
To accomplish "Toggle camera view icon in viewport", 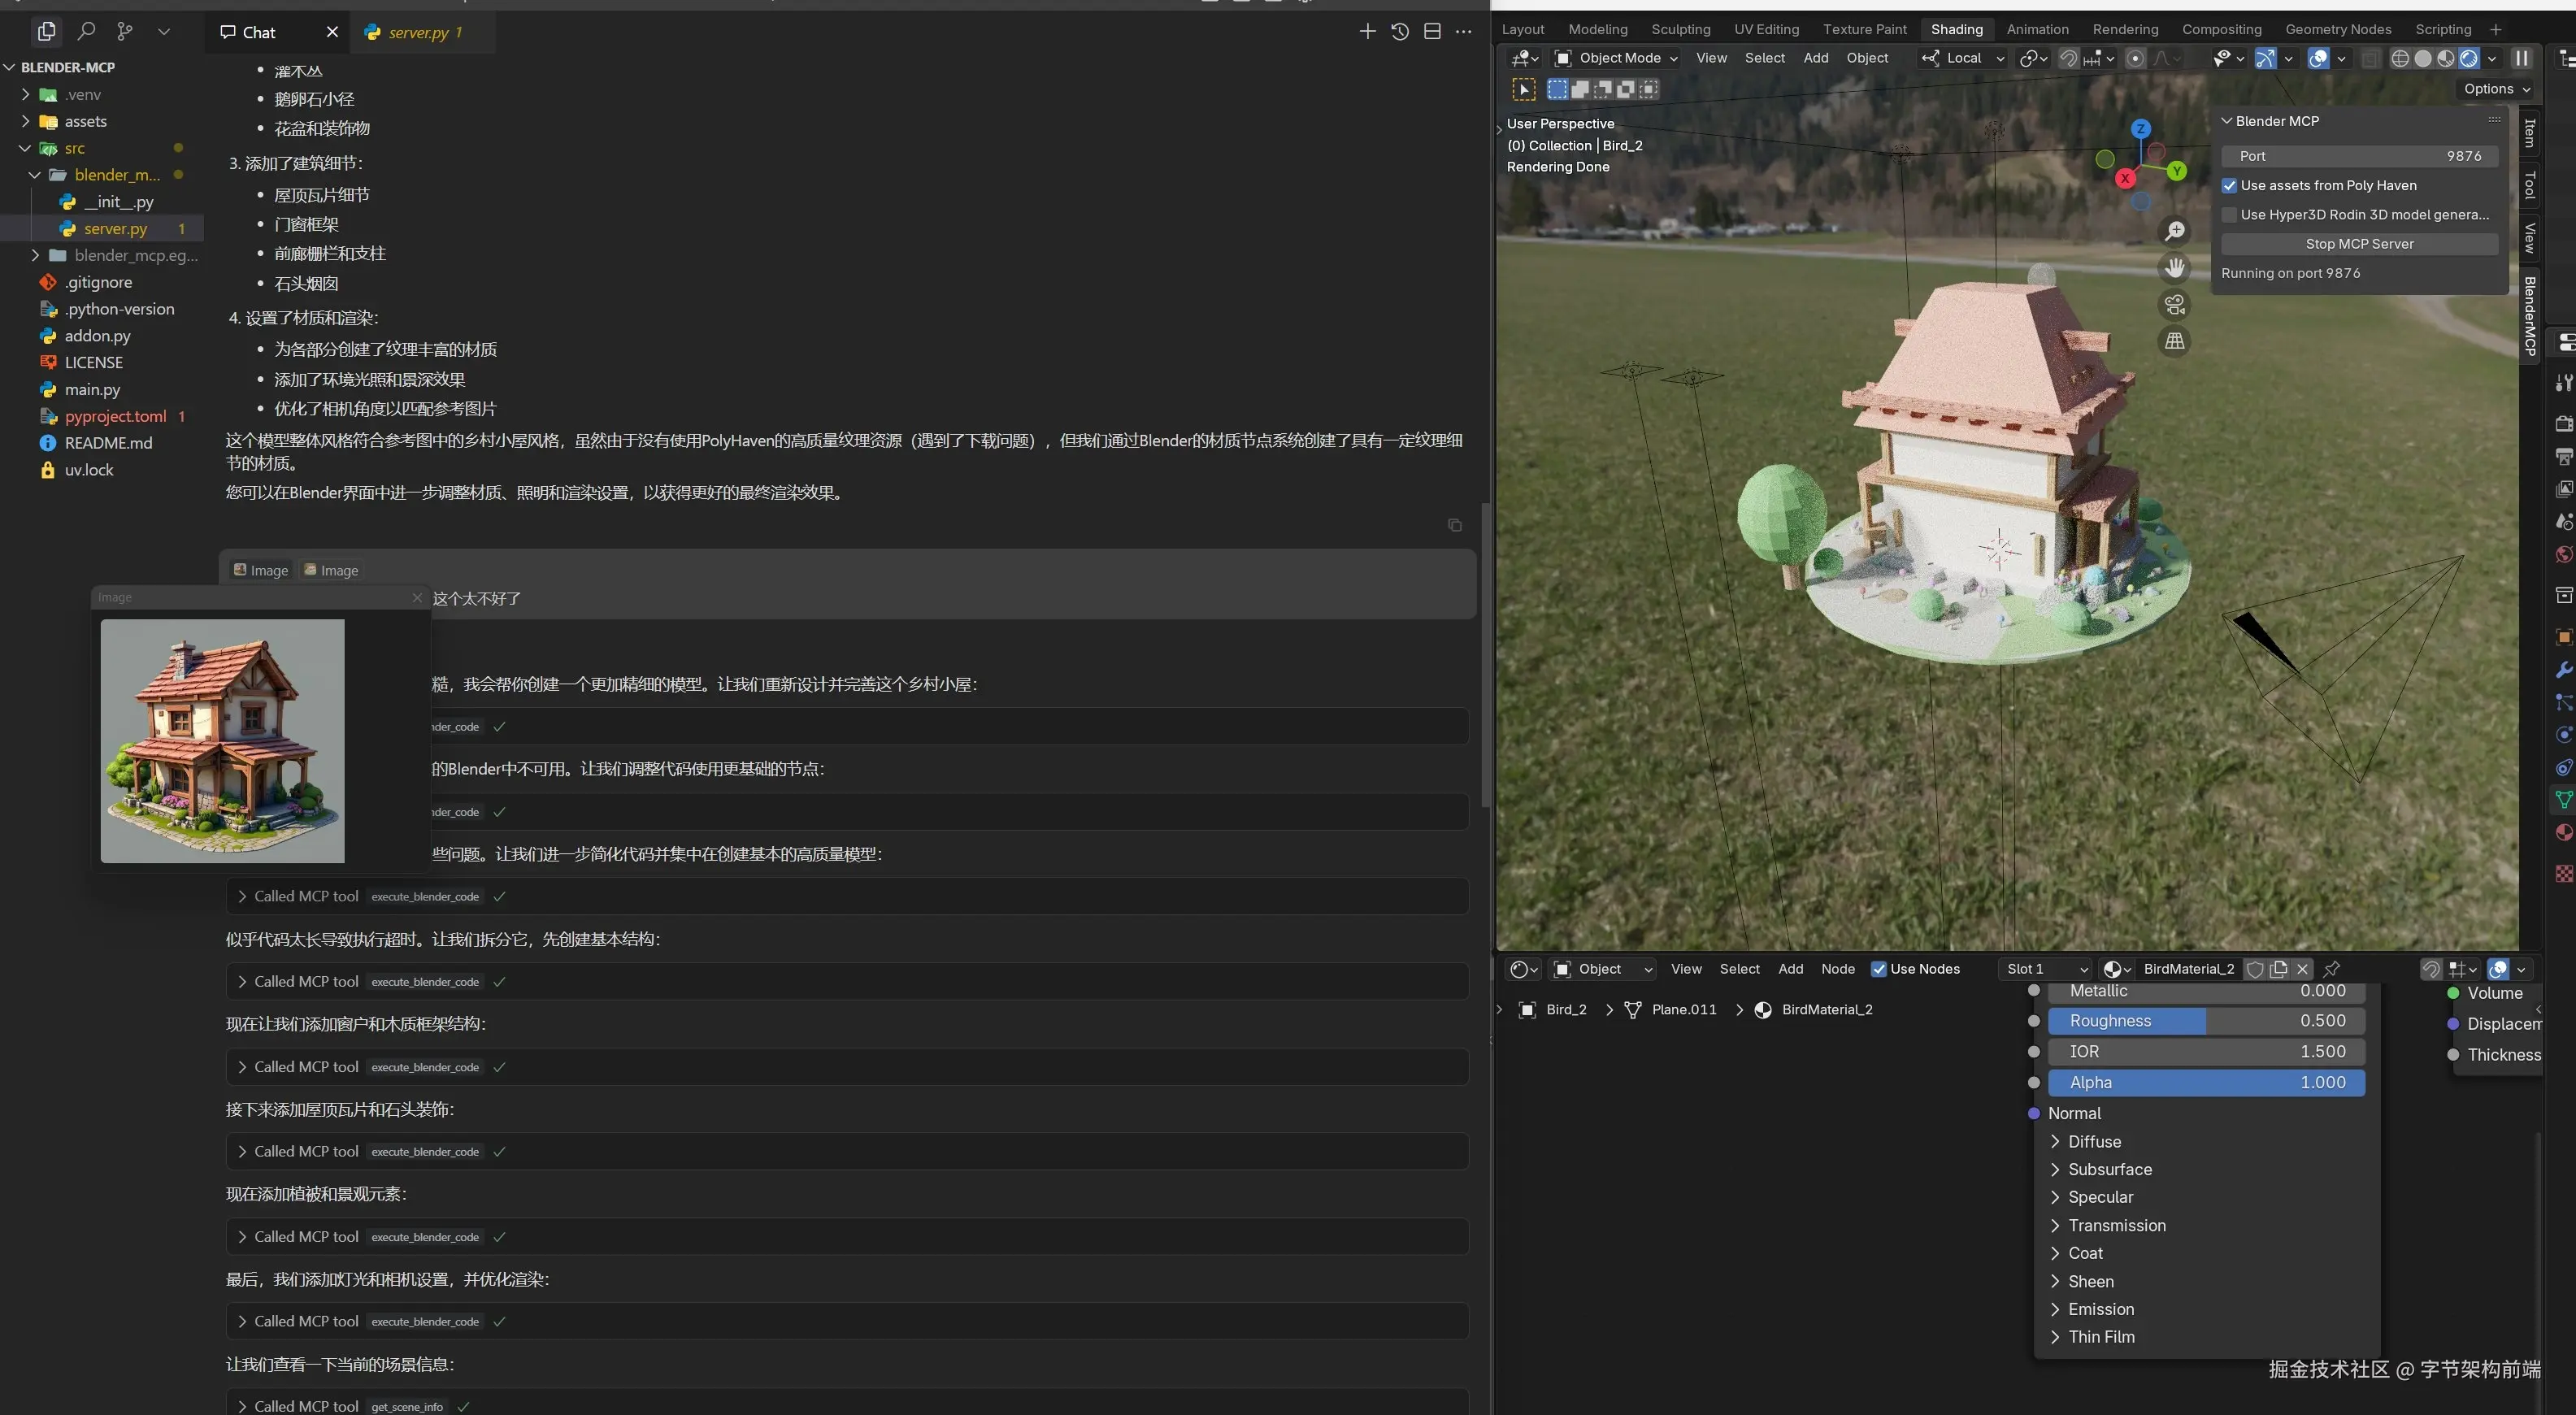I will pyautogui.click(x=2174, y=305).
